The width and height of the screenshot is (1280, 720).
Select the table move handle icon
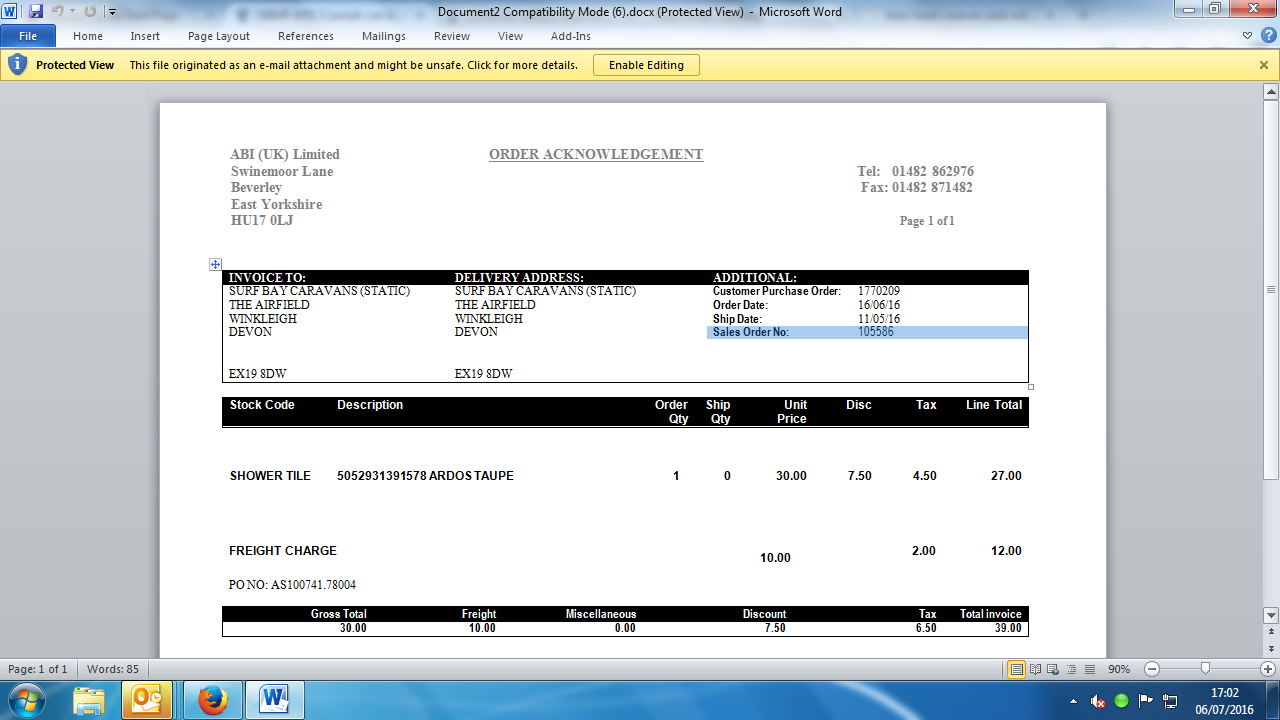[x=215, y=264]
